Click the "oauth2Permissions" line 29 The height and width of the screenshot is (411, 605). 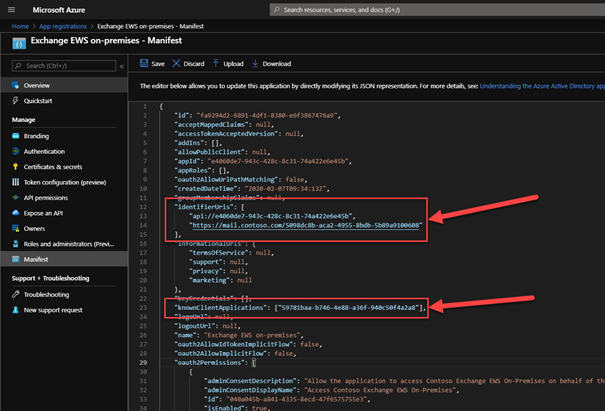(x=215, y=363)
